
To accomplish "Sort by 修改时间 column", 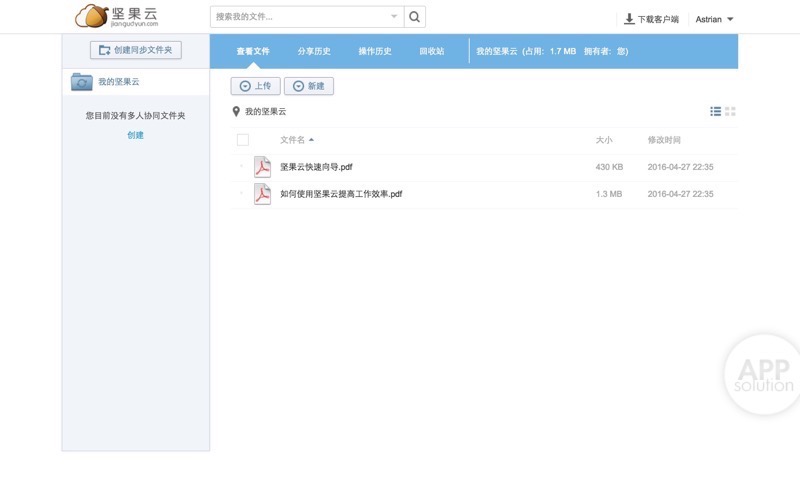I will point(664,140).
